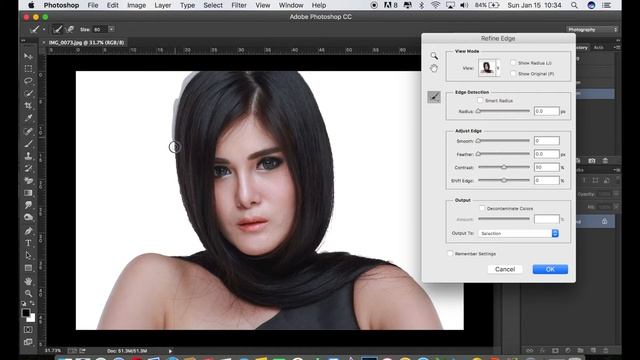Select the Zoom tool in the toolbox
Image resolution: width=640 pixels, height=360 pixels.
point(28,293)
